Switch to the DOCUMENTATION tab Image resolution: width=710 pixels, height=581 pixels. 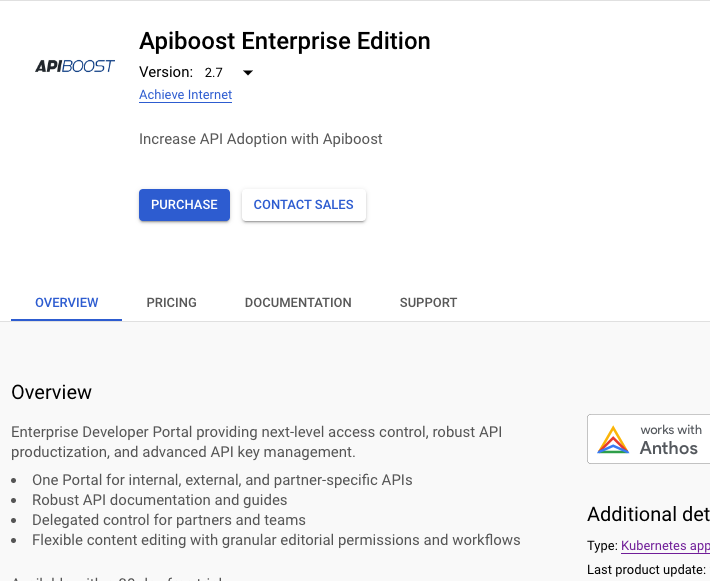click(298, 303)
